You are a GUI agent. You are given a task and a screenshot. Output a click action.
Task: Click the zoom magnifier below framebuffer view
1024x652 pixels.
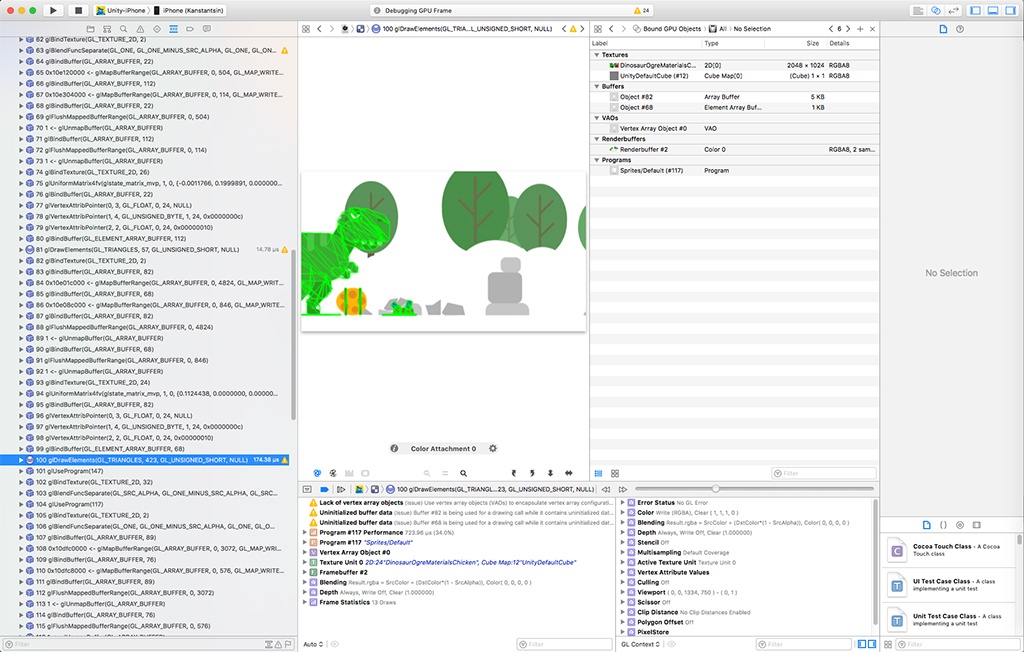463,473
